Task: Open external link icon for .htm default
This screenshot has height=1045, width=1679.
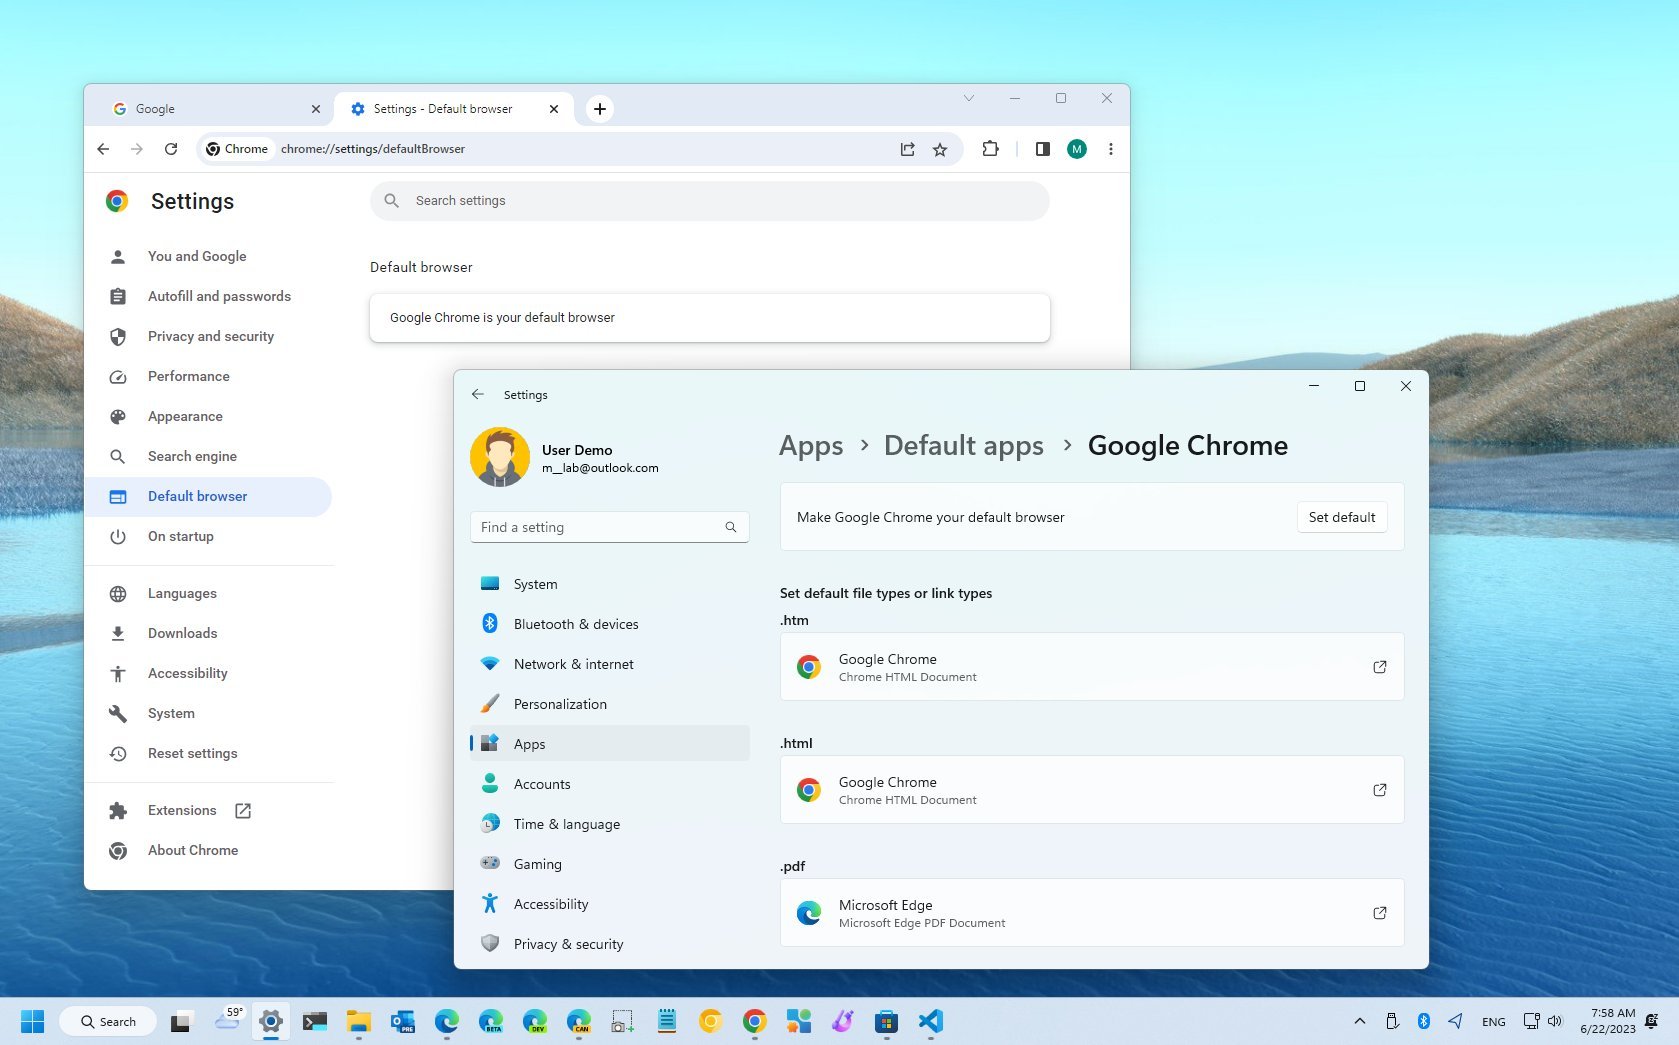Action: click(1379, 667)
